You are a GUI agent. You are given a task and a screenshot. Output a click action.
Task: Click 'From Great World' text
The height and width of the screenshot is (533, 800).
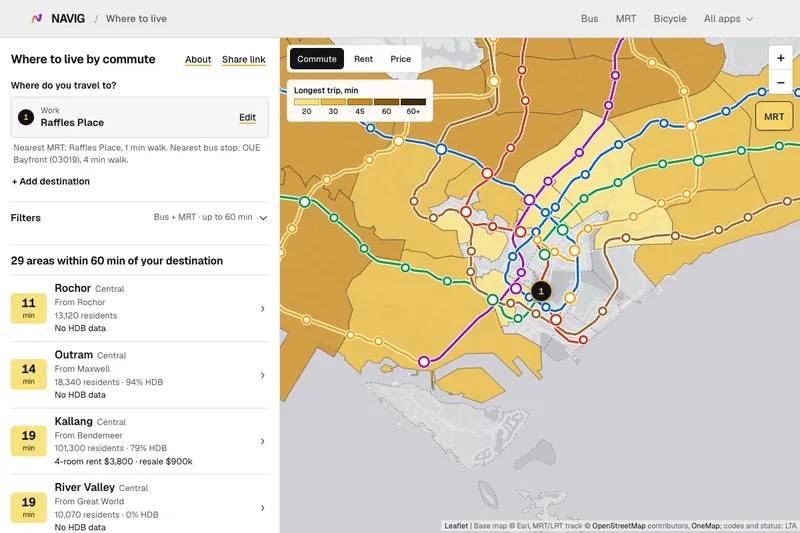tap(89, 501)
